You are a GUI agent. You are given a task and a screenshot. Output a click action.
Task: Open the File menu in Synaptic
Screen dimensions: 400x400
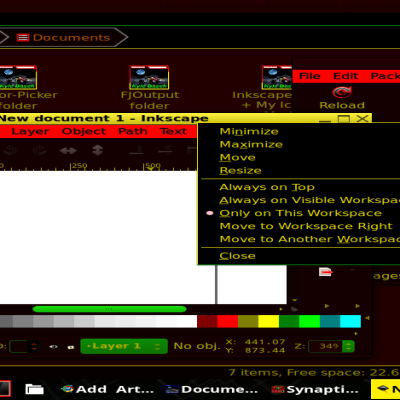(x=310, y=76)
